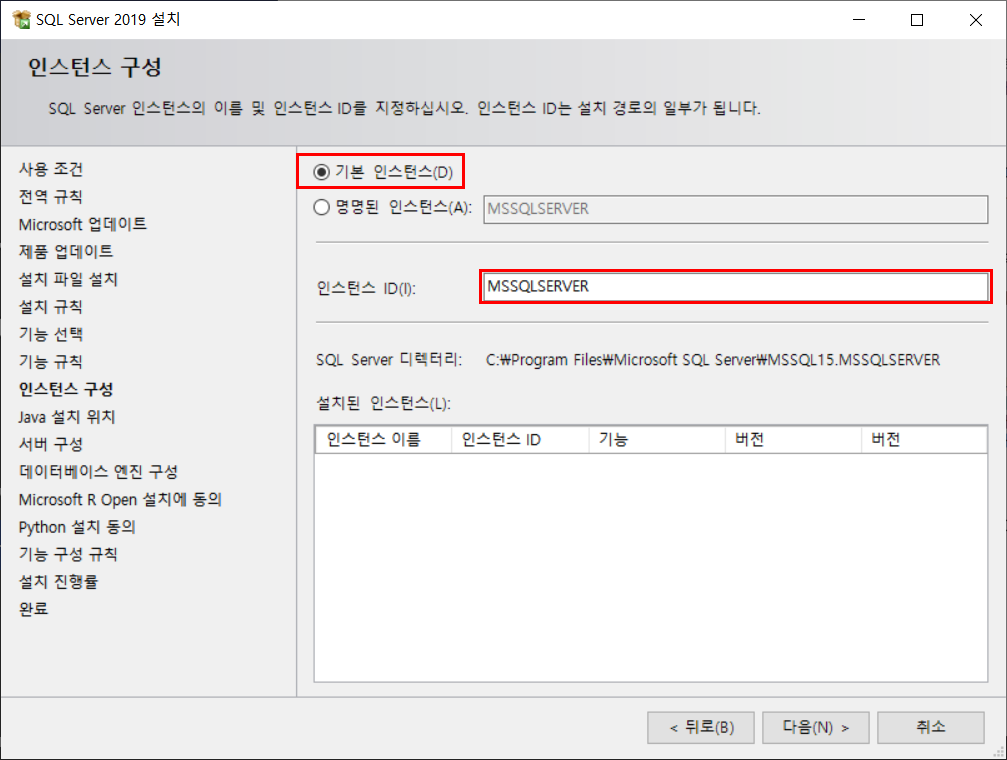The width and height of the screenshot is (1007, 760).
Task: Click the 설치 규칙 step
Action: tap(51, 306)
